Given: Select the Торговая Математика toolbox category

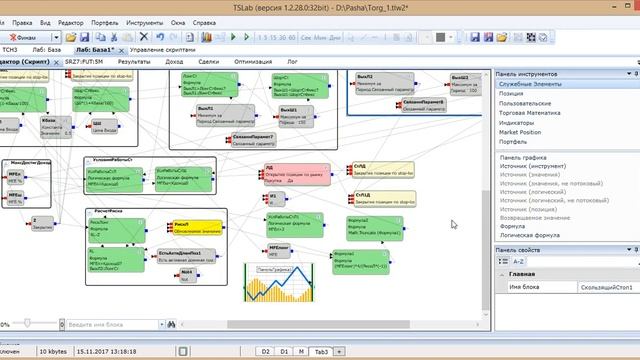Looking at the screenshot, I should click(x=529, y=113).
